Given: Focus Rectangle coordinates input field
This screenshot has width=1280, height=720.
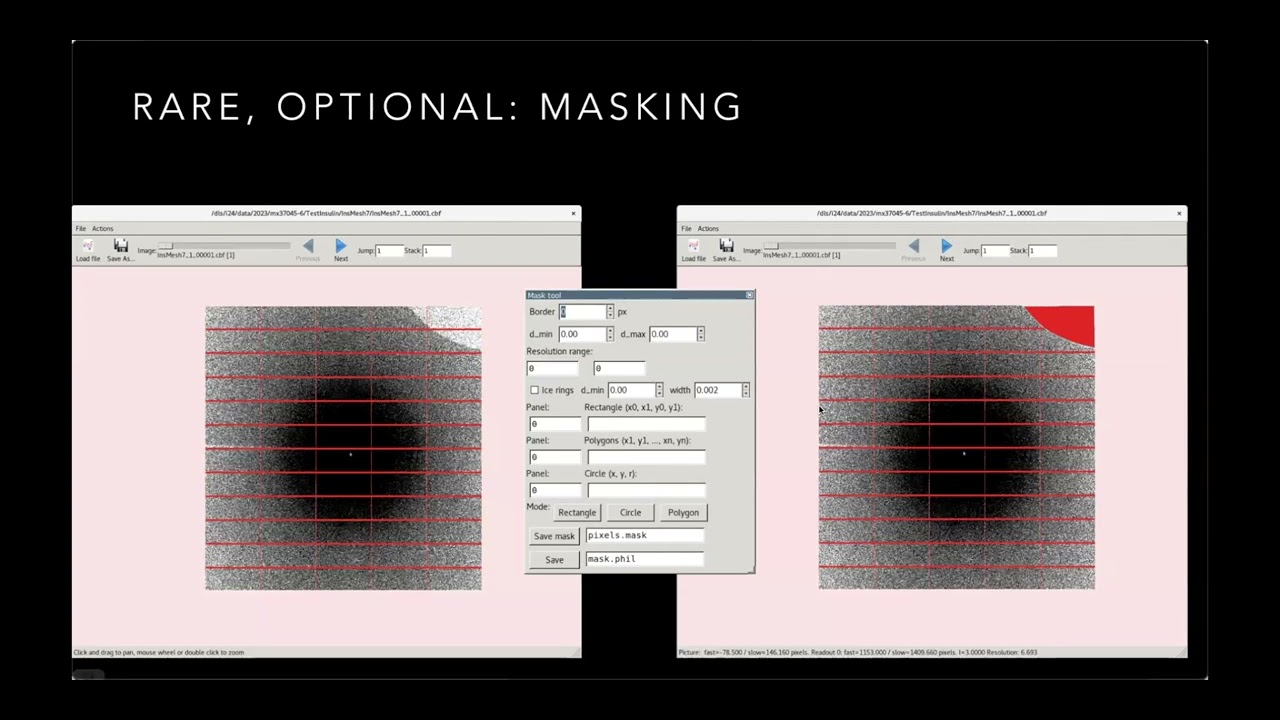Looking at the screenshot, I should 646,424.
